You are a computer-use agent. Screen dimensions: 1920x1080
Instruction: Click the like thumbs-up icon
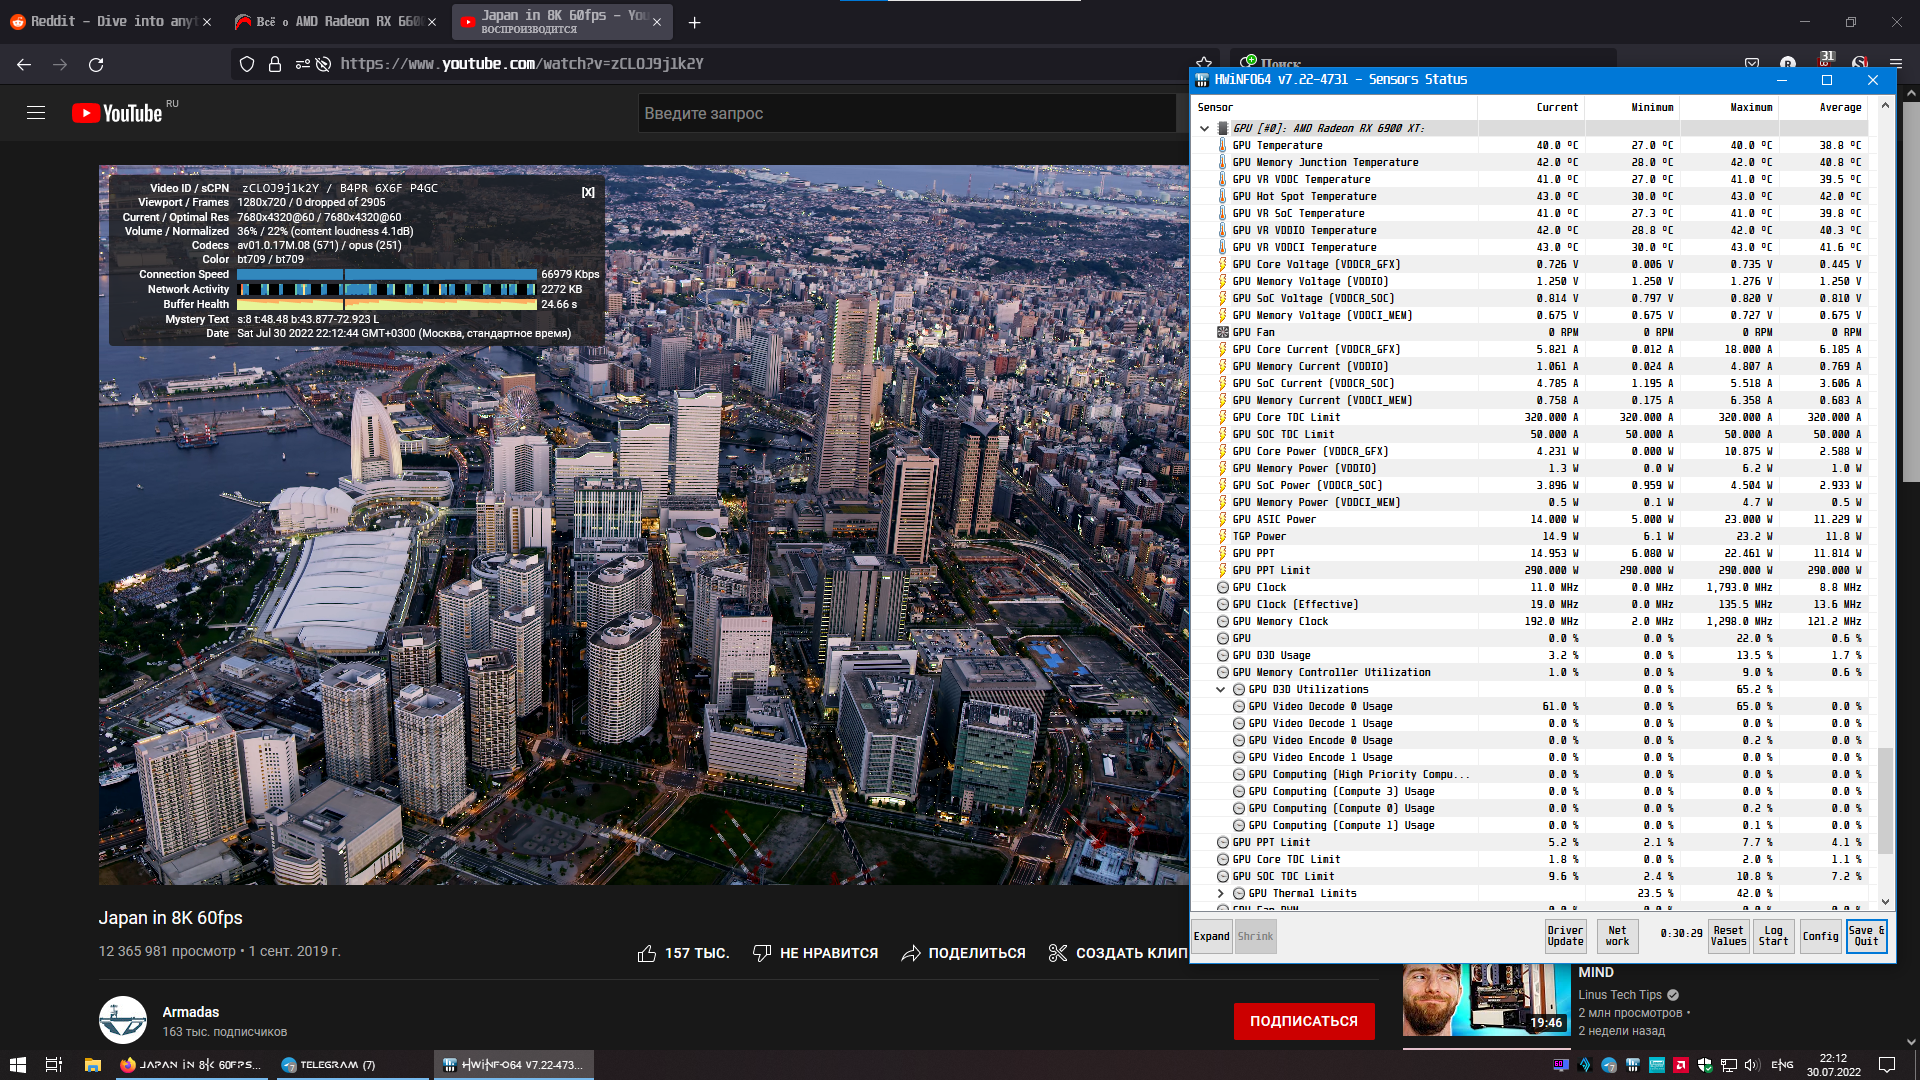coord(647,953)
